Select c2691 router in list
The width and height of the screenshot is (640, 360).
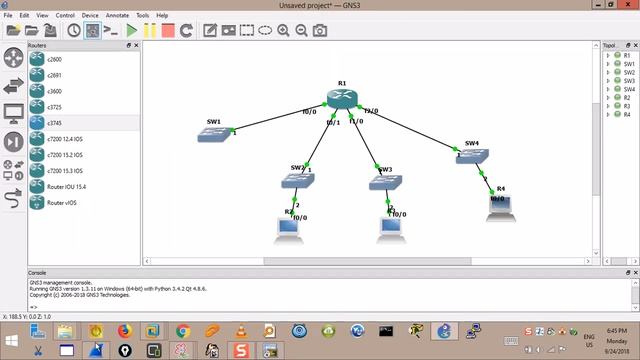84,75
